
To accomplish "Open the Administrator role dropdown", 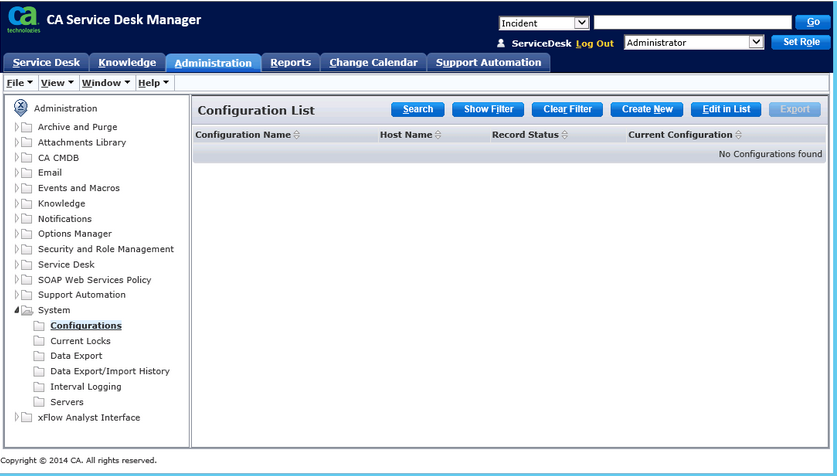I will tap(756, 43).
